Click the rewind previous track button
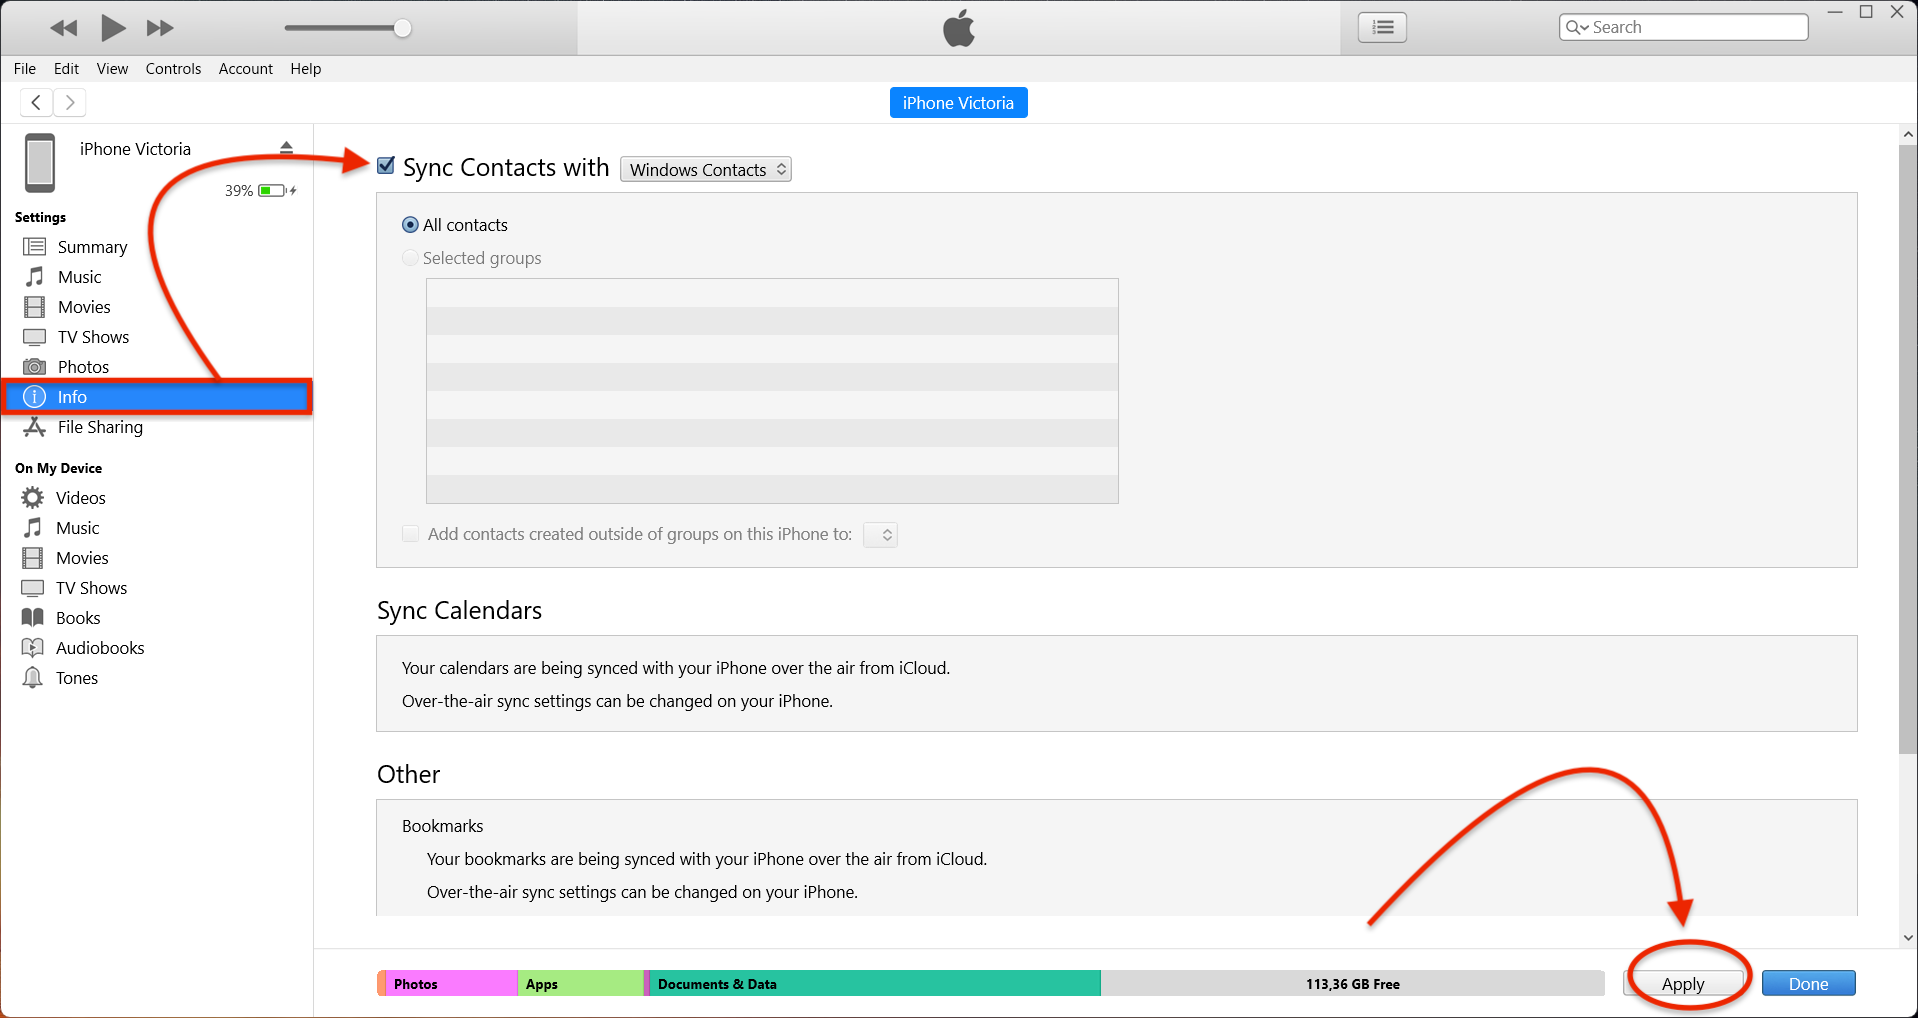 (63, 28)
